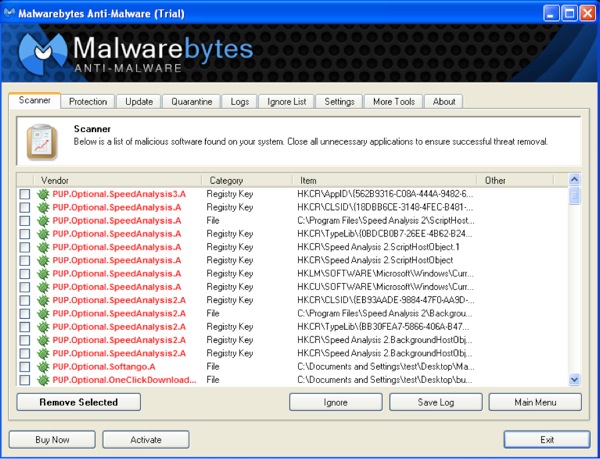Click the results list scroll down arrow

pos(574,379)
